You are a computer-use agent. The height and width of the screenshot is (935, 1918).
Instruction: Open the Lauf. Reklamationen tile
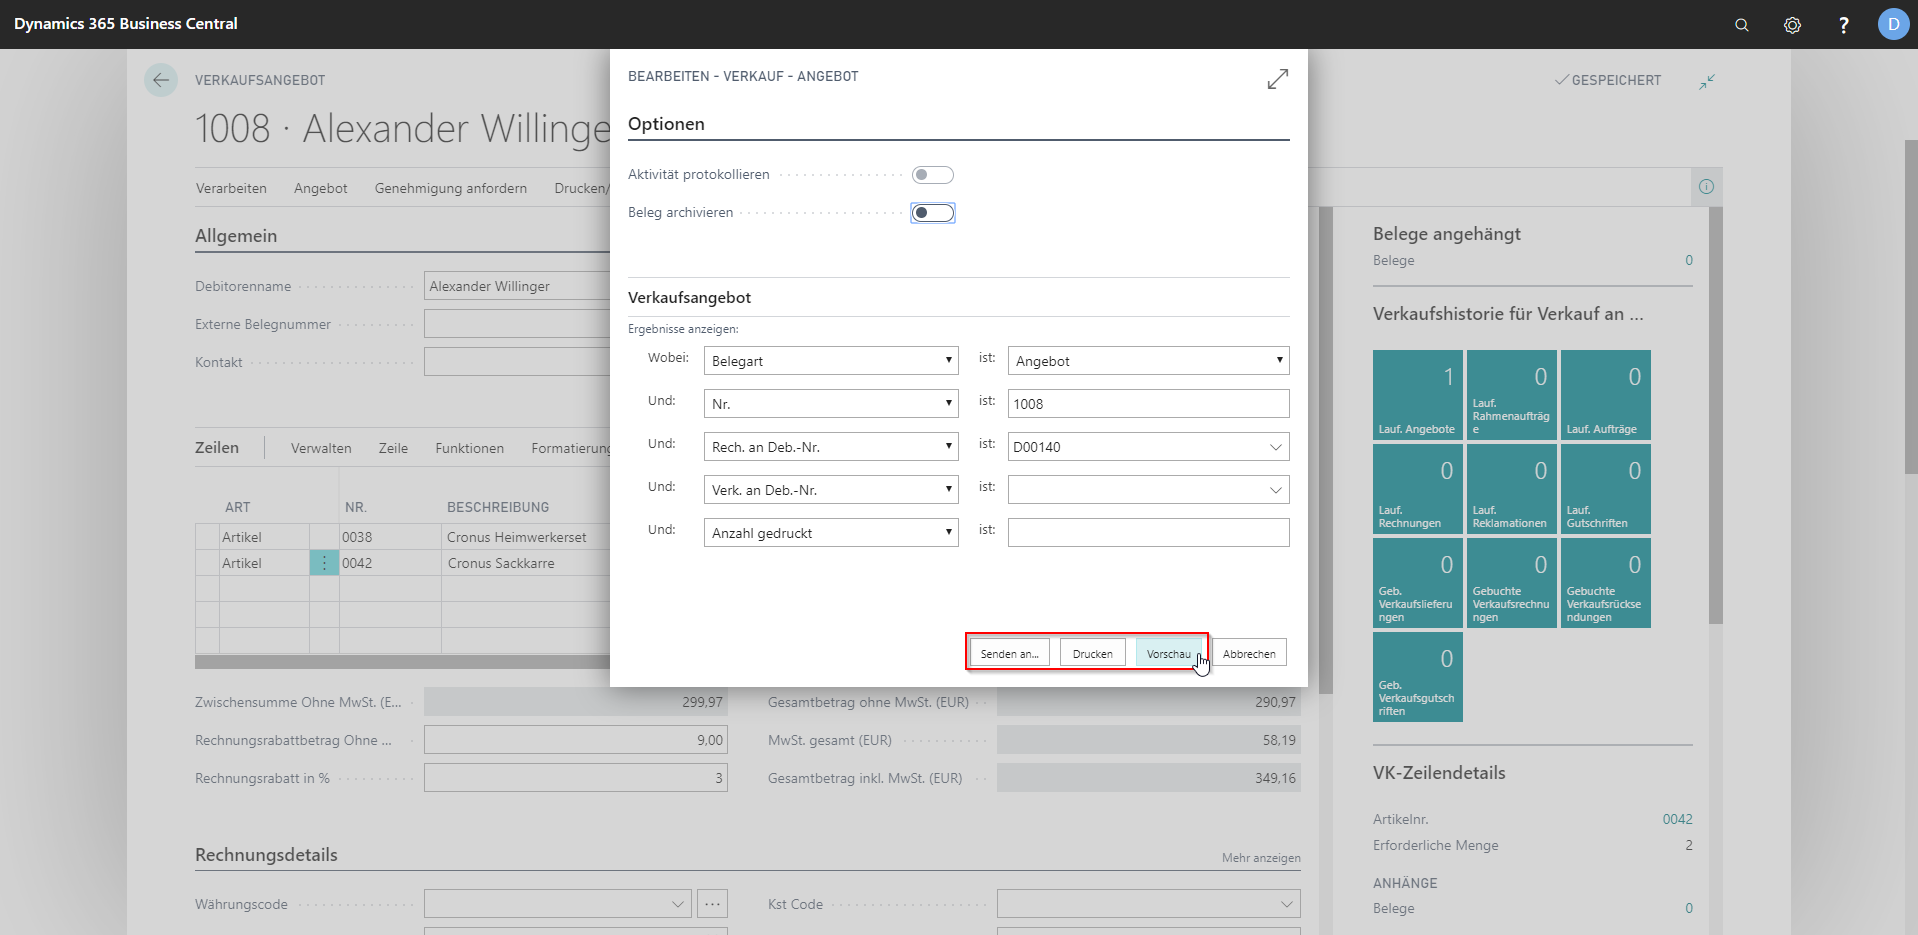point(1511,489)
